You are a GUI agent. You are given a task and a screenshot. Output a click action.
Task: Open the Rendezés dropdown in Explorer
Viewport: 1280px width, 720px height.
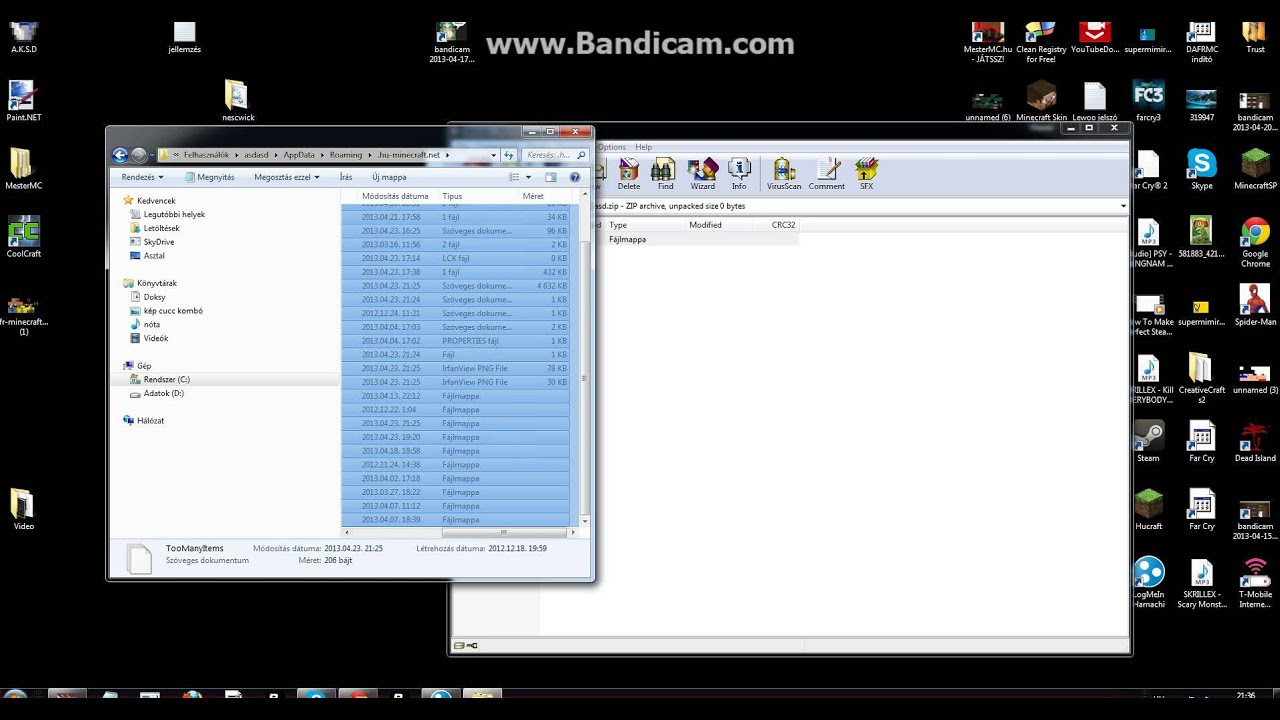pyautogui.click(x=142, y=177)
